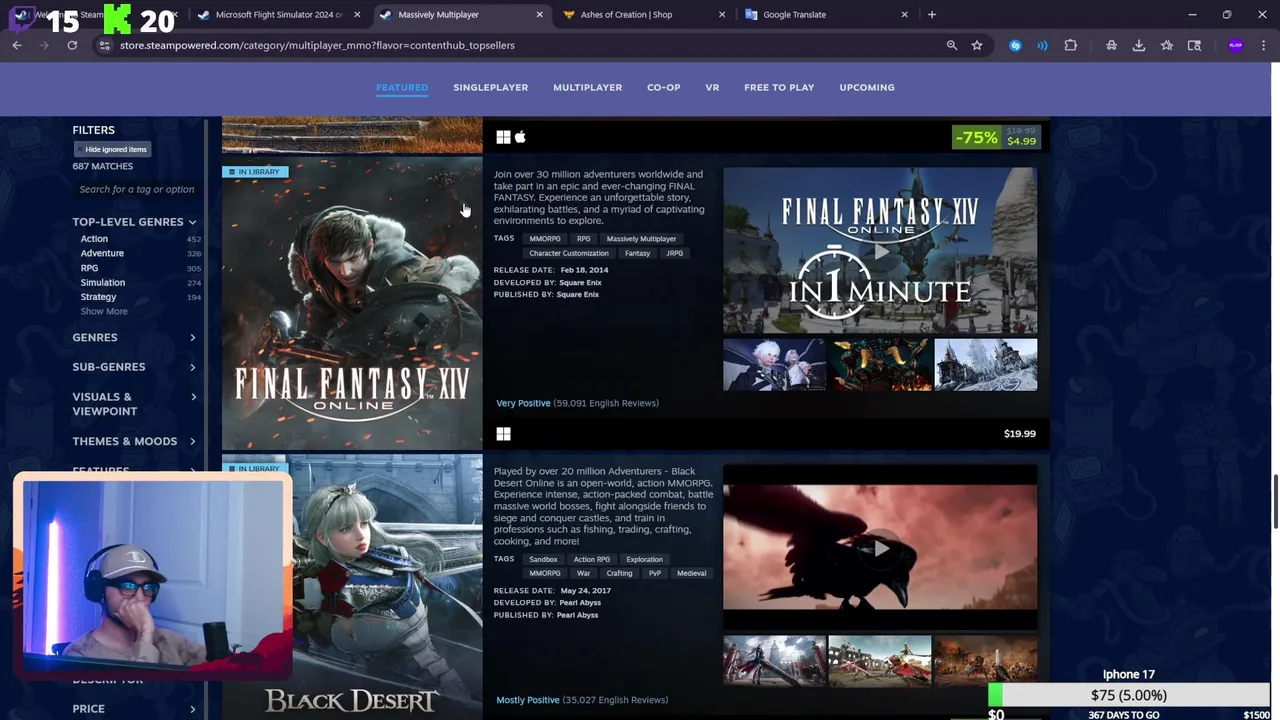The image size is (1280, 720).
Task: Click the filters panel scrollbar
Action: [x=206, y=300]
